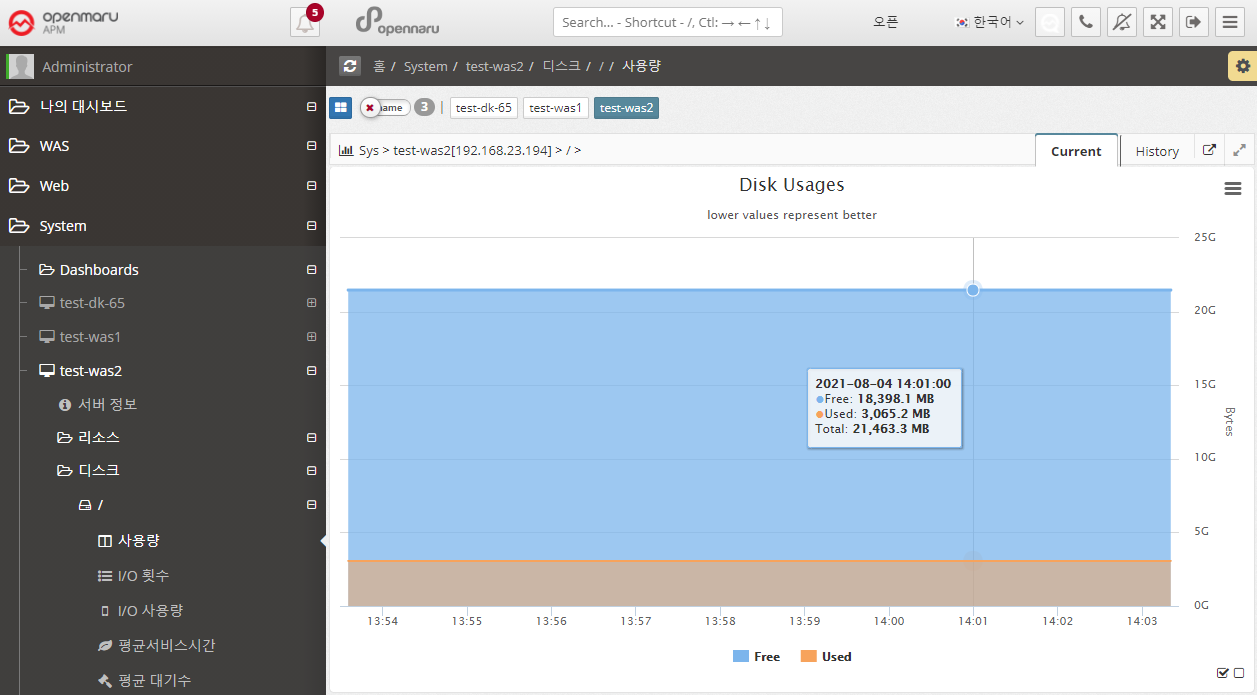Open the chart hamburger context menu
This screenshot has width=1257, height=695.
(1232, 188)
